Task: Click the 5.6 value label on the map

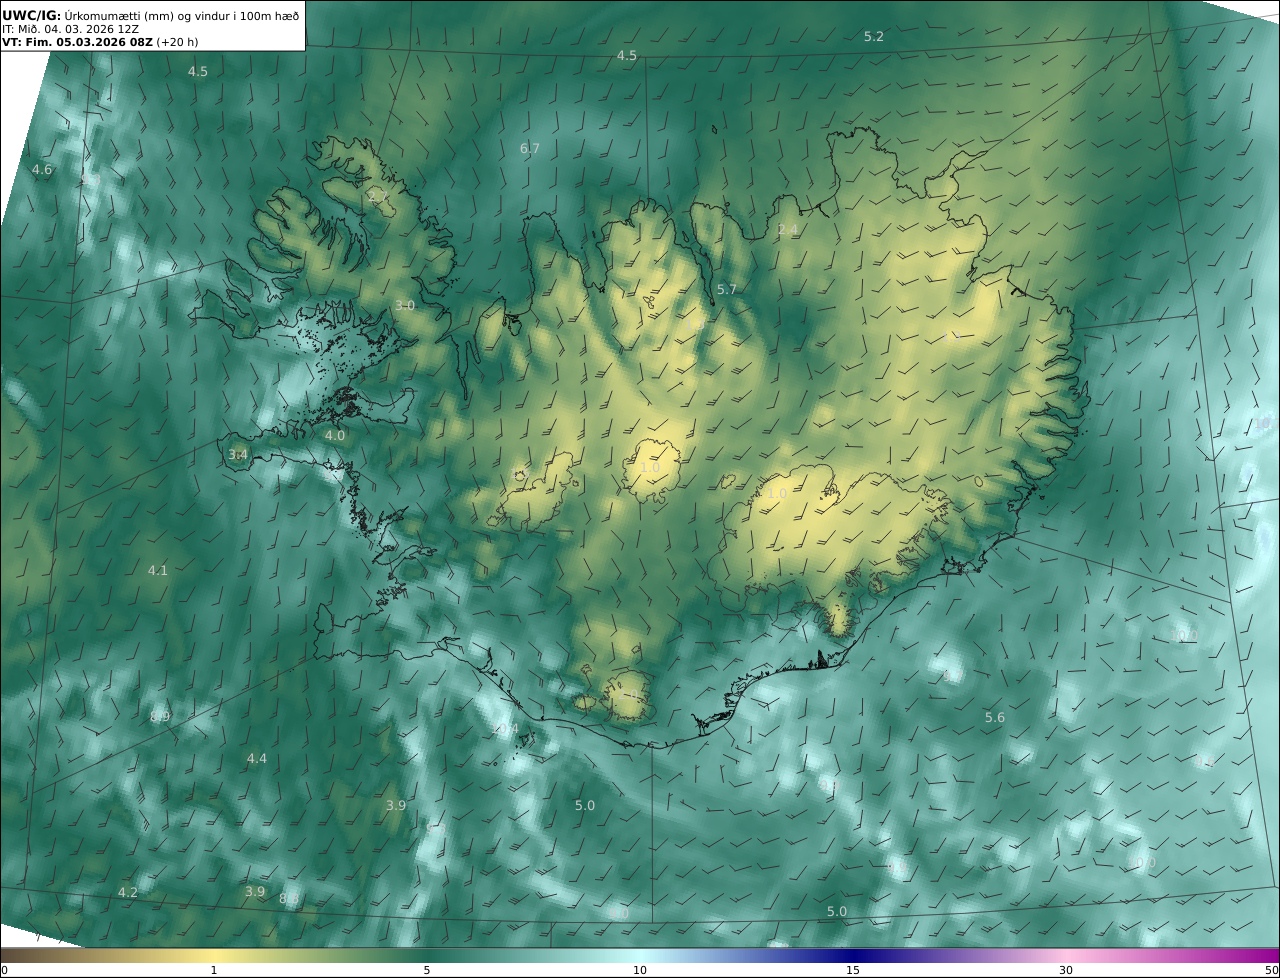Action: [994, 718]
